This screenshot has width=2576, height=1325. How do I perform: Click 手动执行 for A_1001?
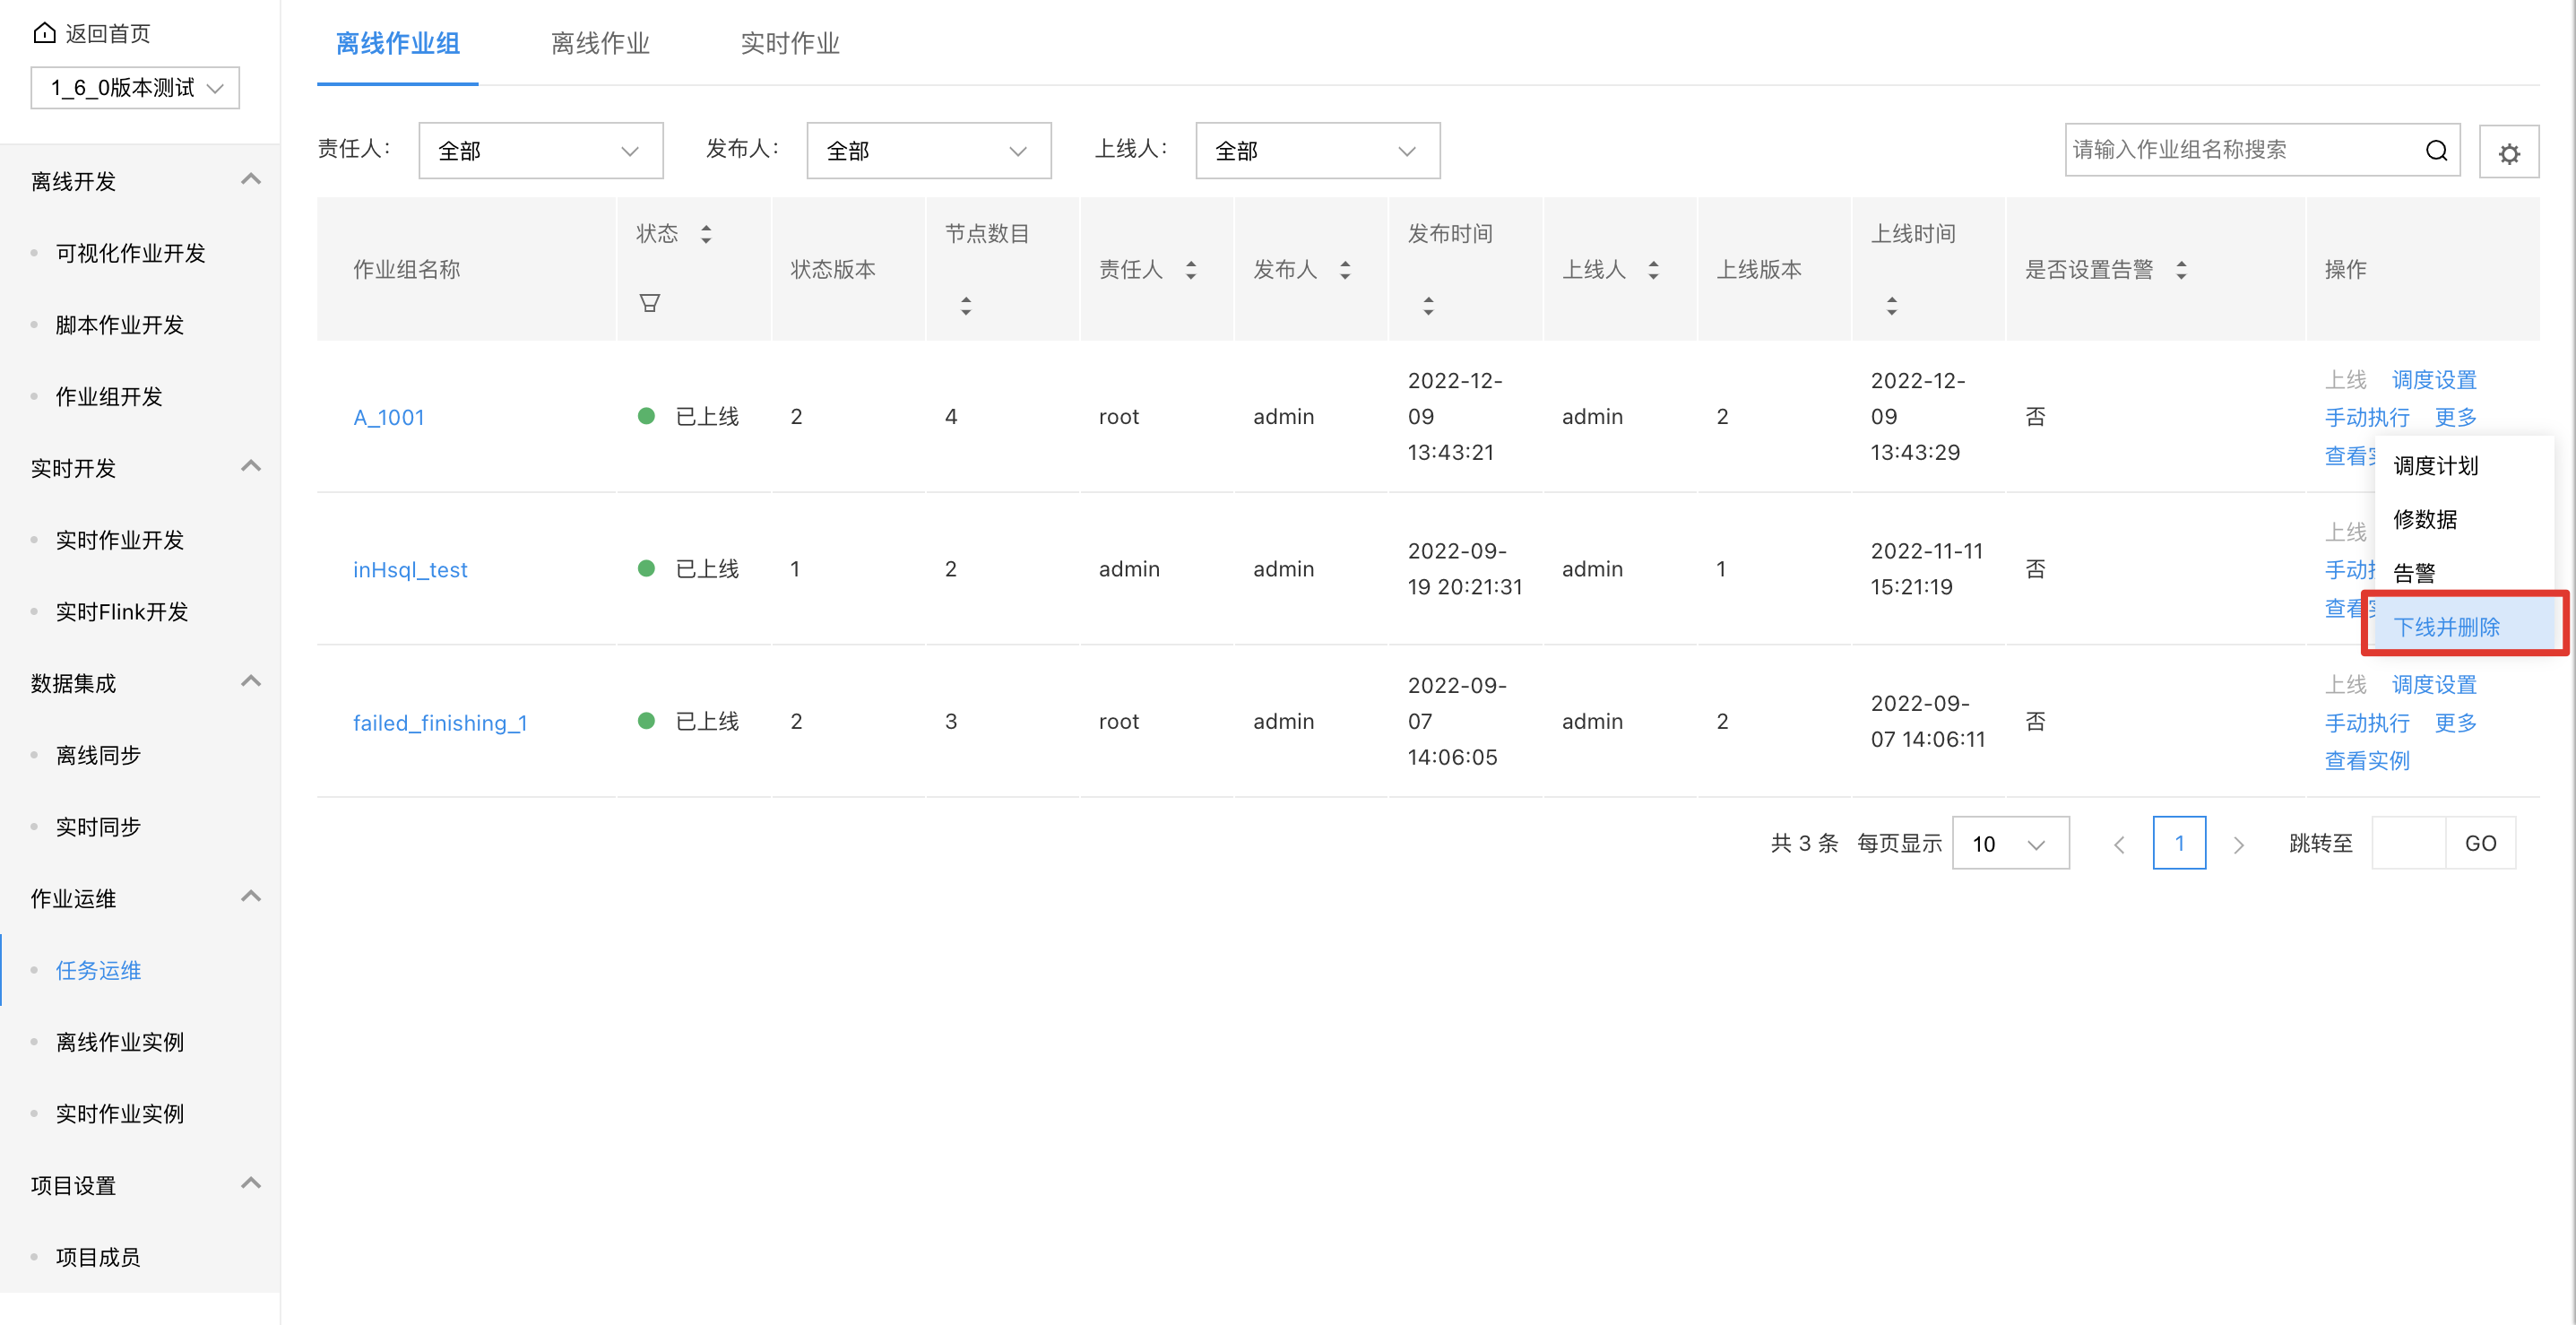click(2367, 417)
